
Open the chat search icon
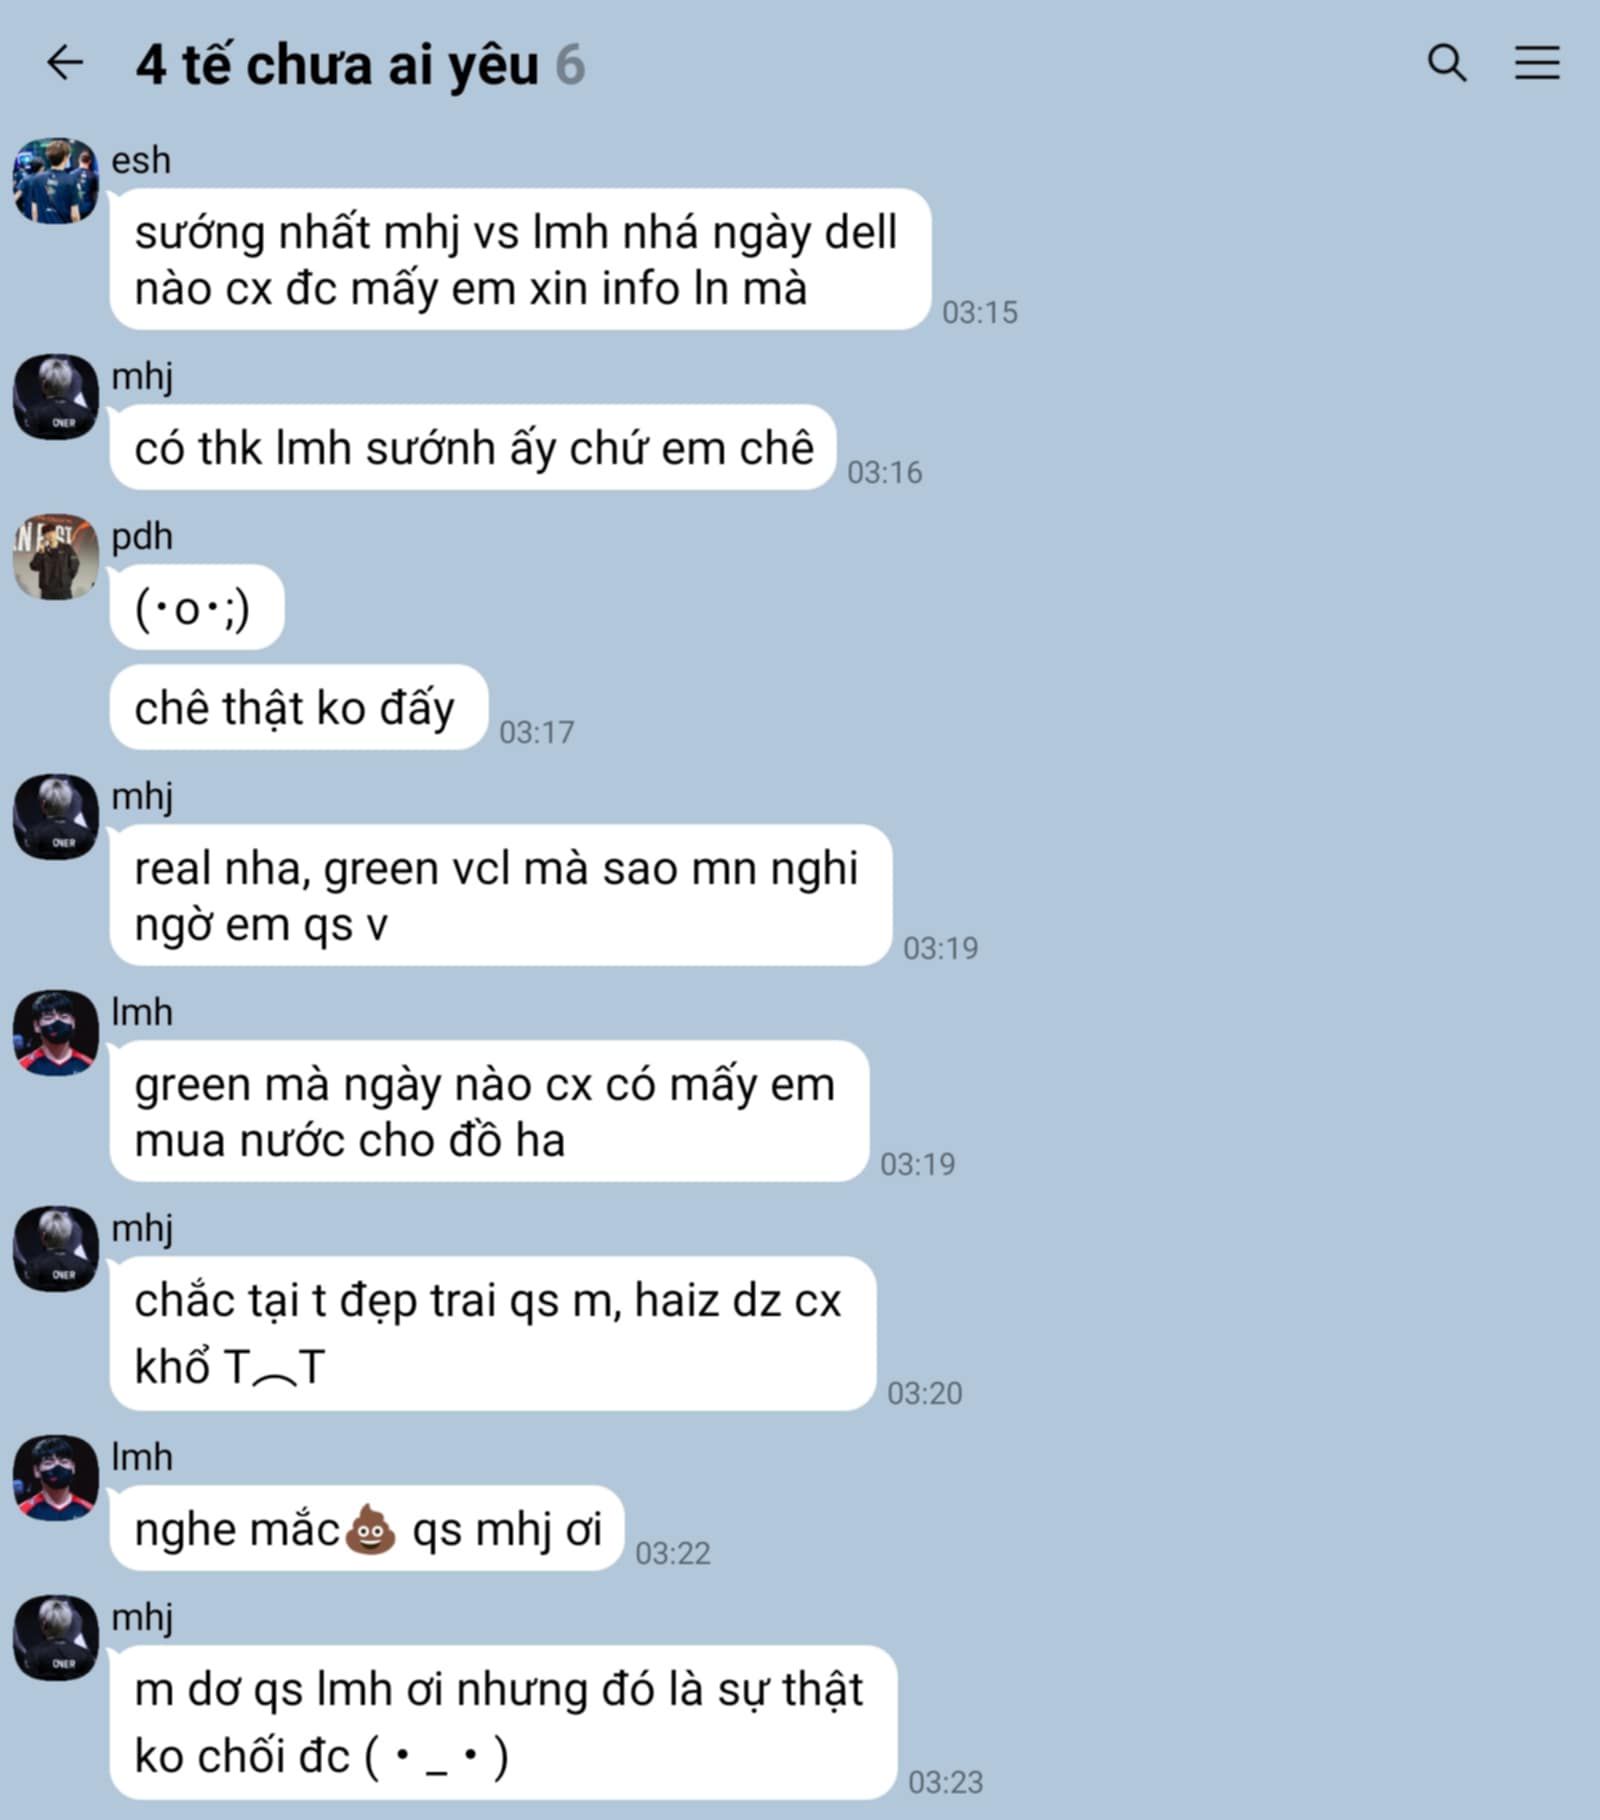pos(1446,62)
